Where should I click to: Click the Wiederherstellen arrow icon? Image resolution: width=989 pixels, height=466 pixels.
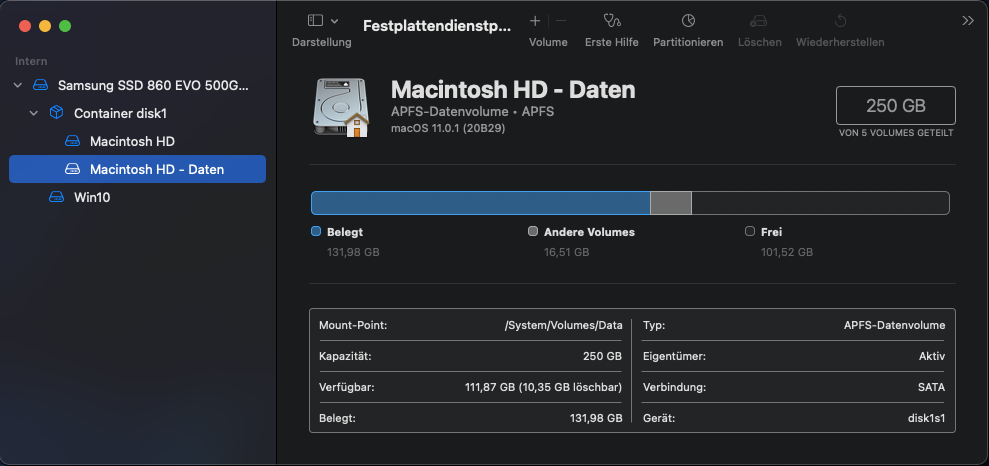coord(840,21)
